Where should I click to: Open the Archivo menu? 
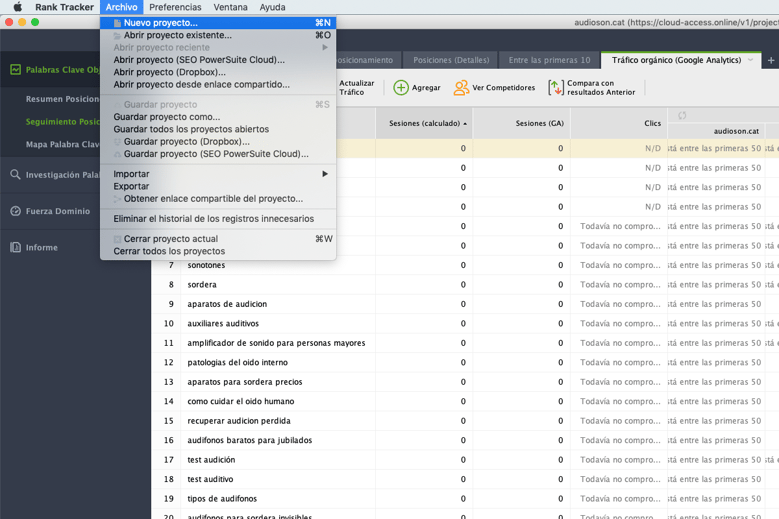coord(122,7)
